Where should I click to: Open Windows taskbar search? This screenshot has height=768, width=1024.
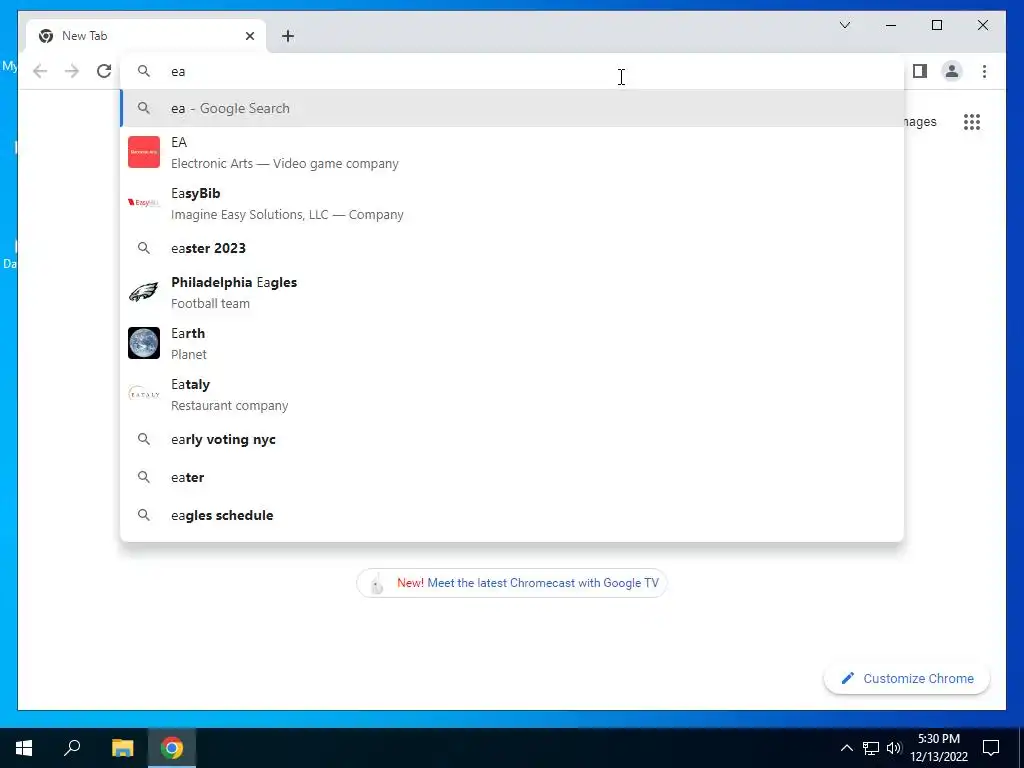coord(72,748)
